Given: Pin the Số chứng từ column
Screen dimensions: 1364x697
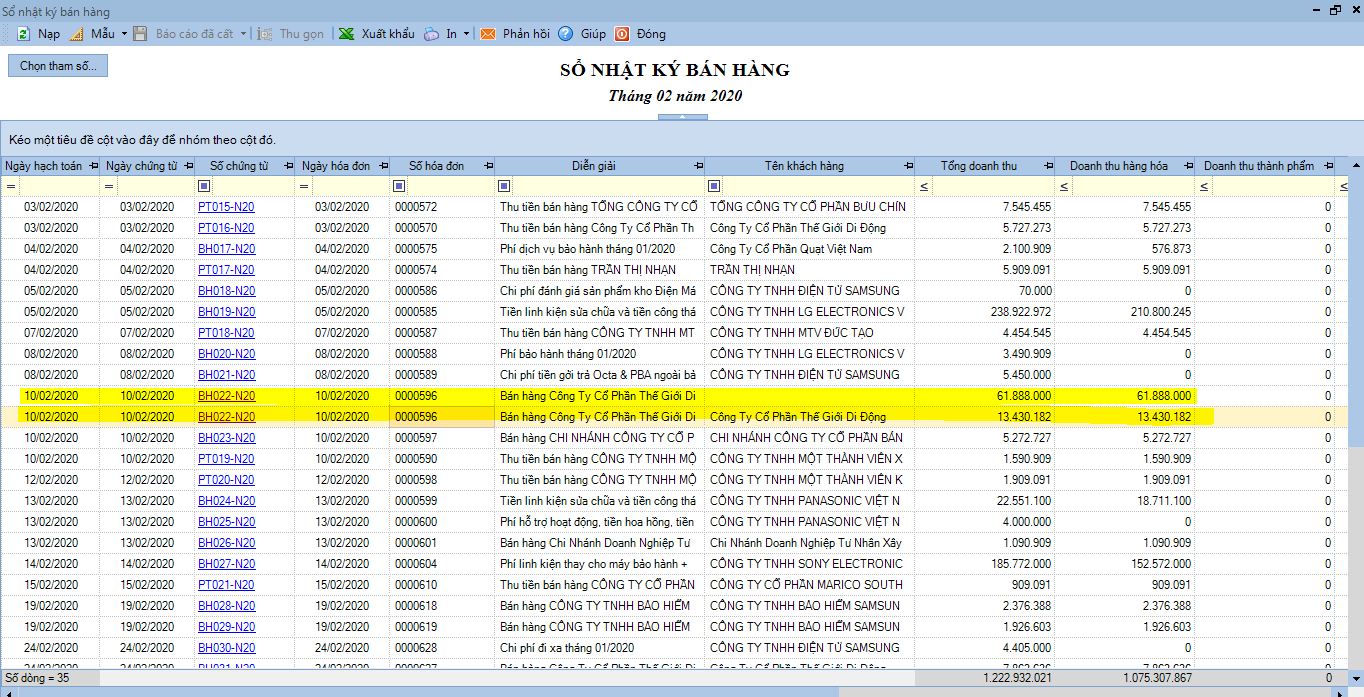Looking at the screenshot, I should (287, 166).
